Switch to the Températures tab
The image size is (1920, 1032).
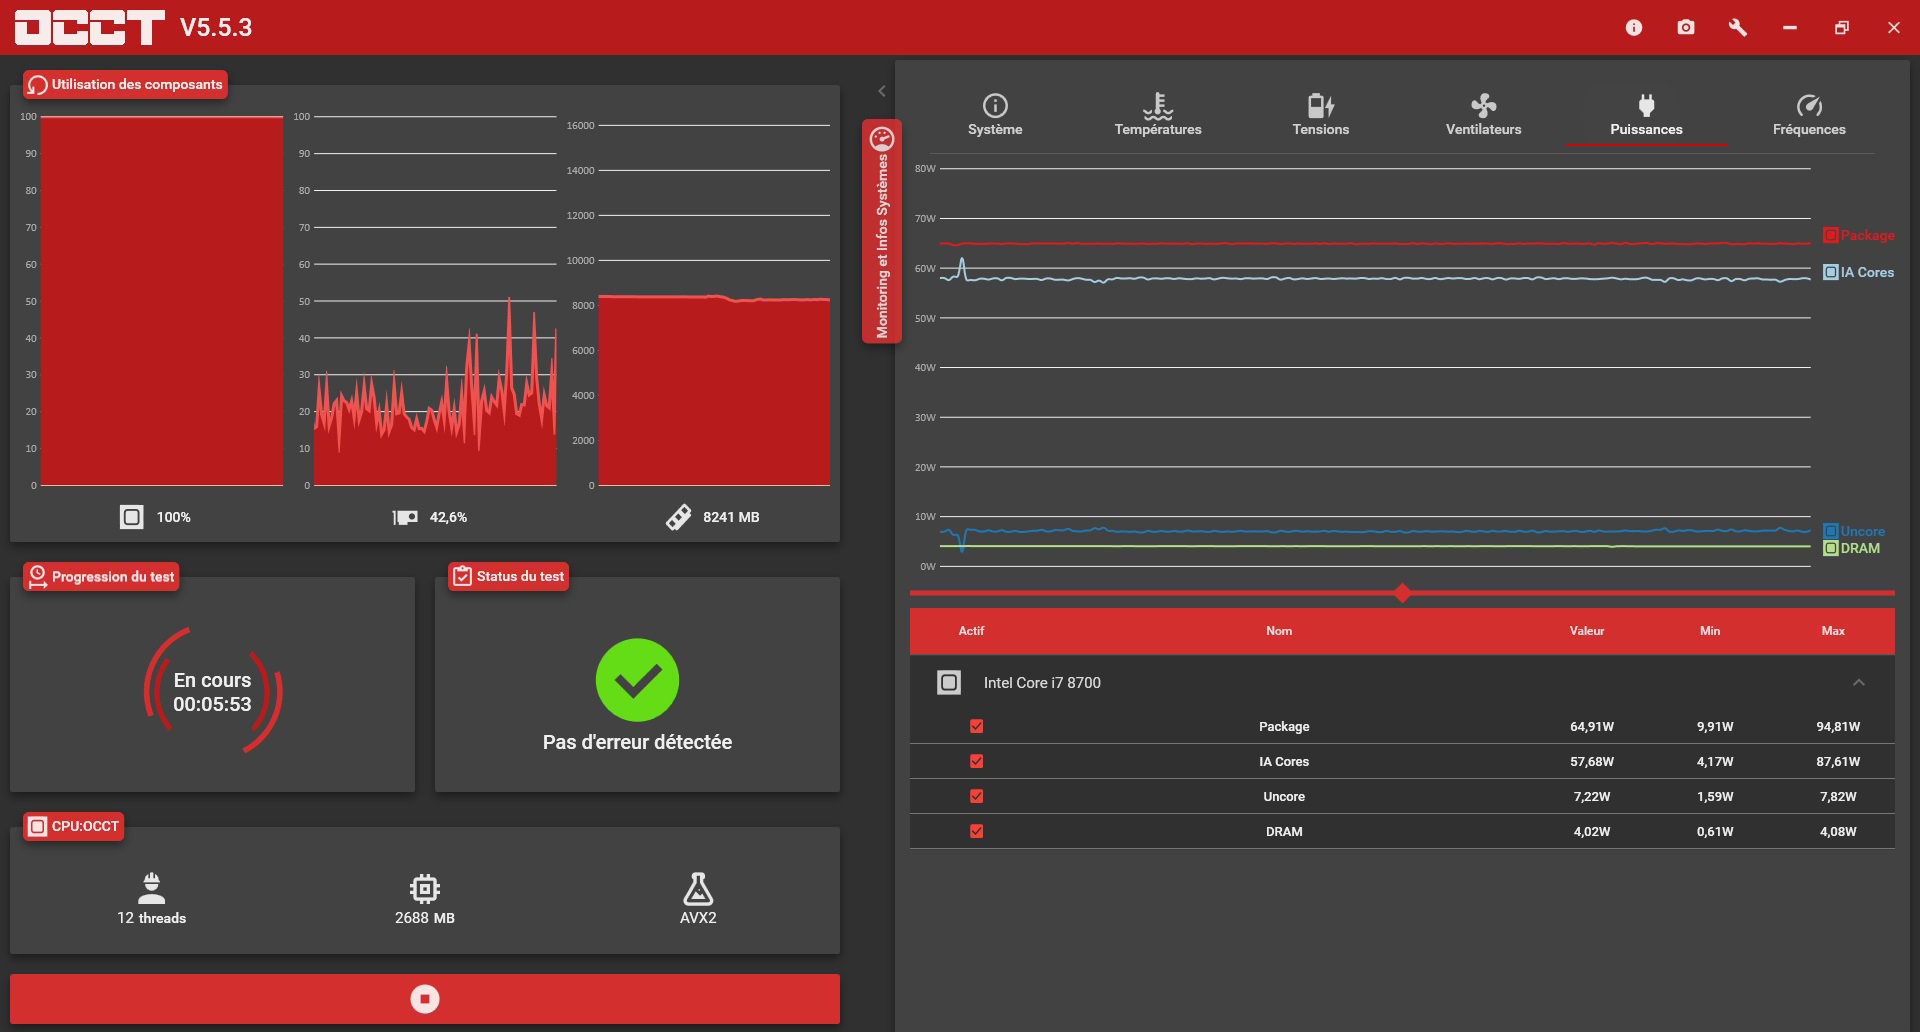pos(1158,115)
